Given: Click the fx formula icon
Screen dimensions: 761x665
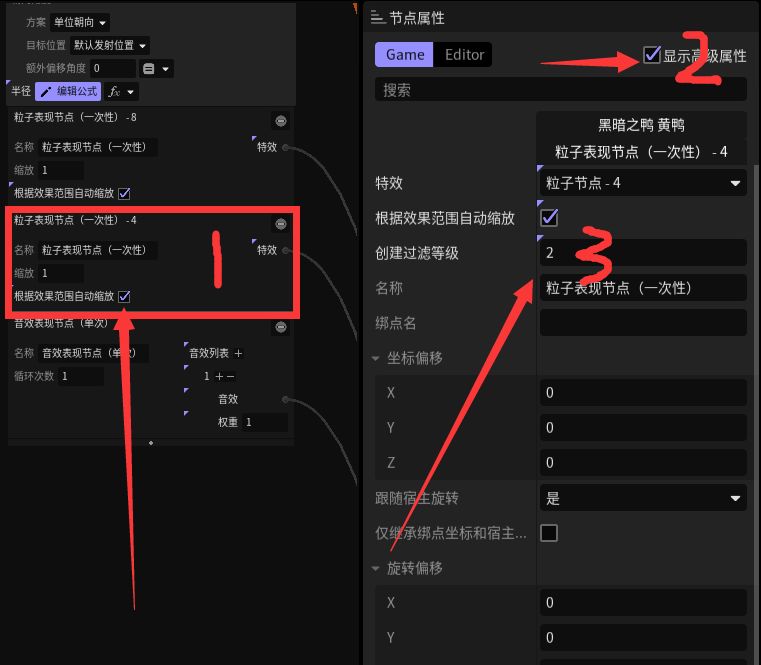Looking at the screenshot, I should [x=114, y=91].
